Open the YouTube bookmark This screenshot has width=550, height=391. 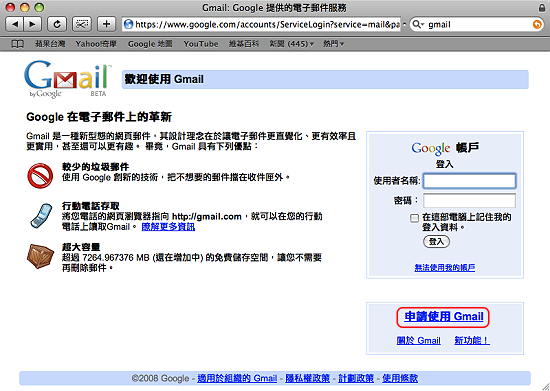click(x=201, y=44)
